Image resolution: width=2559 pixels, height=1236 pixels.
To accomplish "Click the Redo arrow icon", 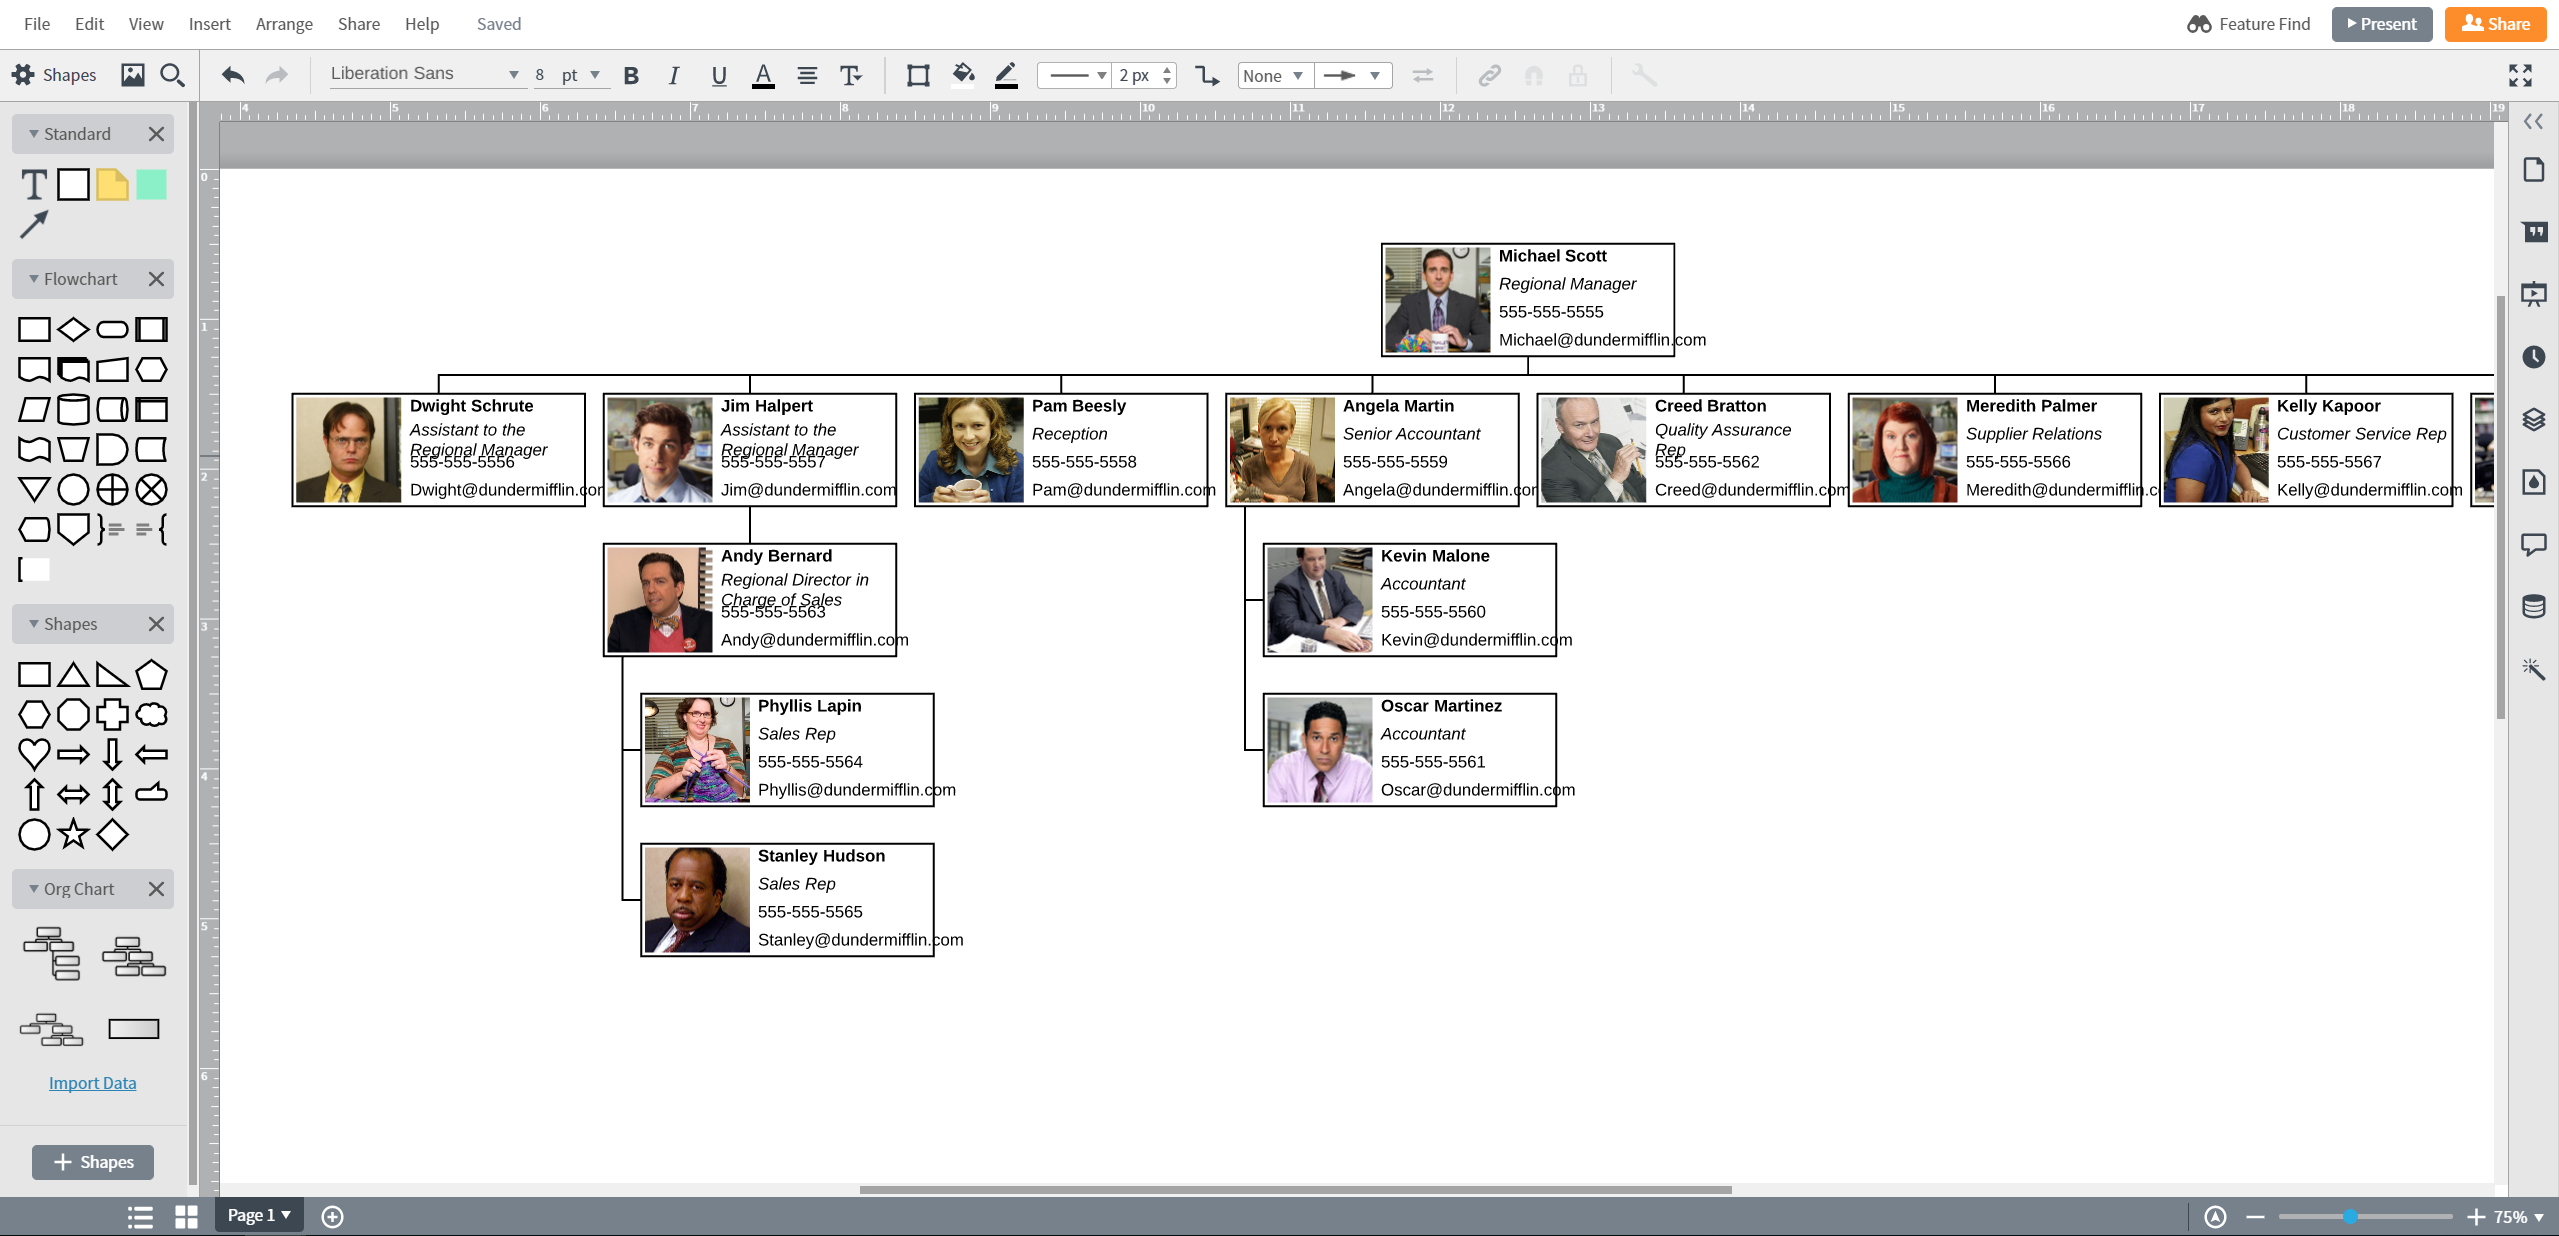I will 277,75.
